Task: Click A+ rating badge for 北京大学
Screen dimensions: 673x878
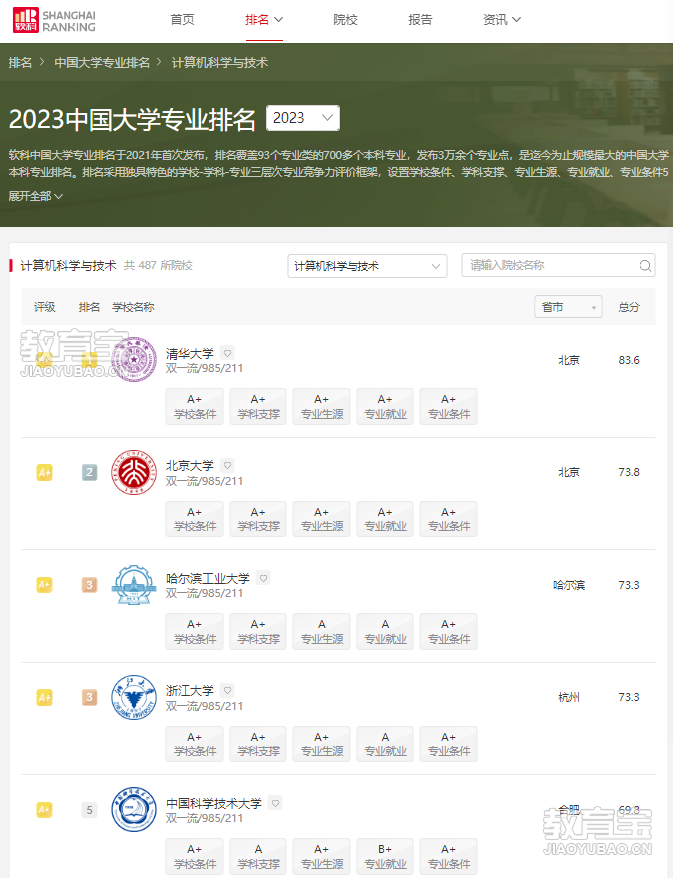Action: pyautogui.click(x=44, y=473)
